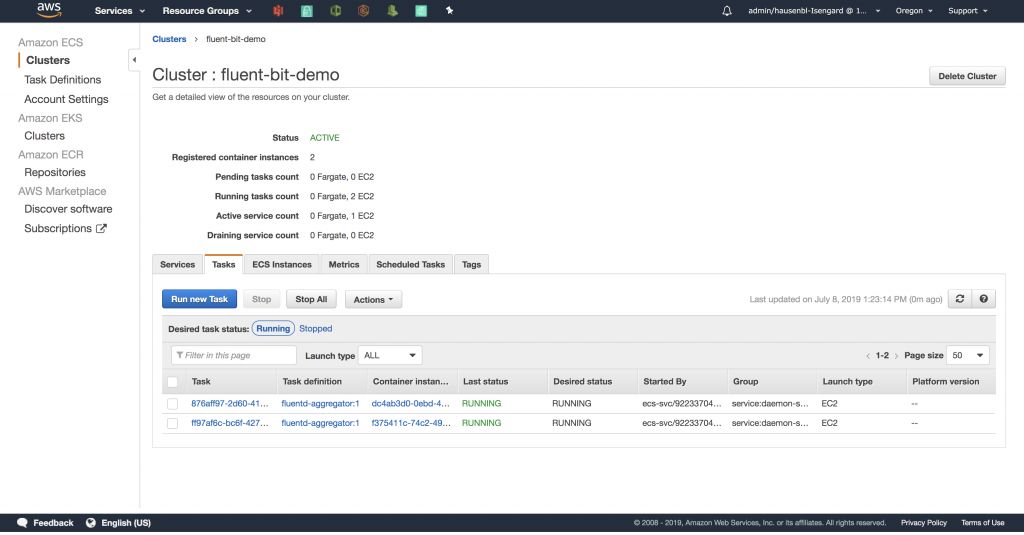The width and height of the screenshot is (1024, 535).
Task: Open the Launch type ALL dropdown
Action: [390, 355]
